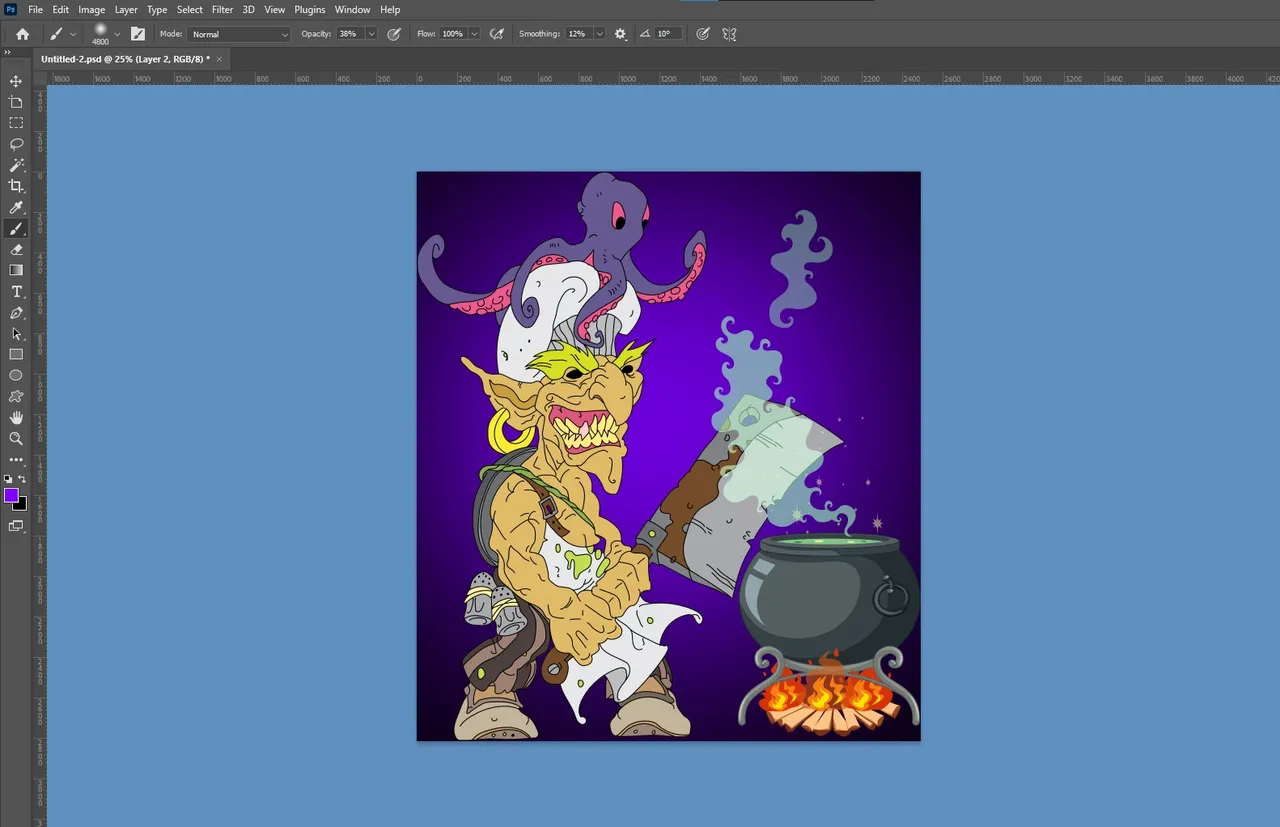The width and height of the screenshot is (1280, 827).
Task: Select the Horizontal Type tool
Action: tap(16, 292)
